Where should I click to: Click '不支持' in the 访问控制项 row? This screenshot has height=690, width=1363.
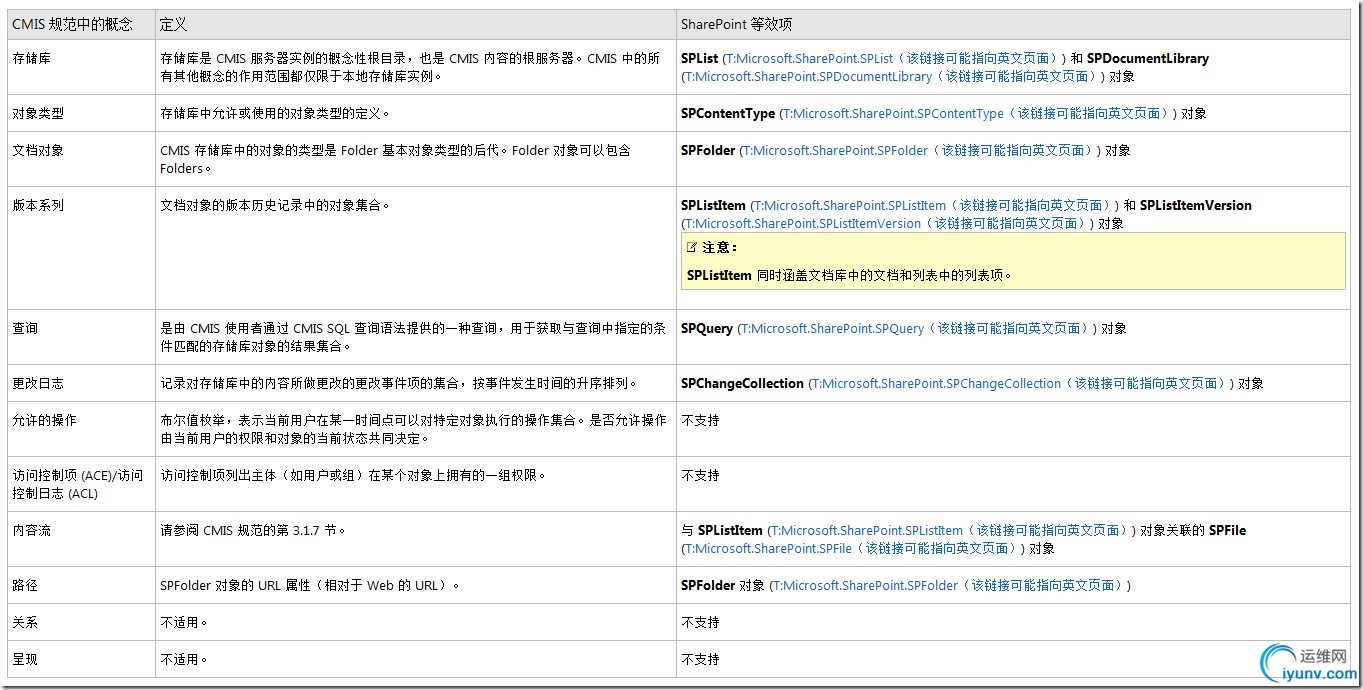point(701,476)
